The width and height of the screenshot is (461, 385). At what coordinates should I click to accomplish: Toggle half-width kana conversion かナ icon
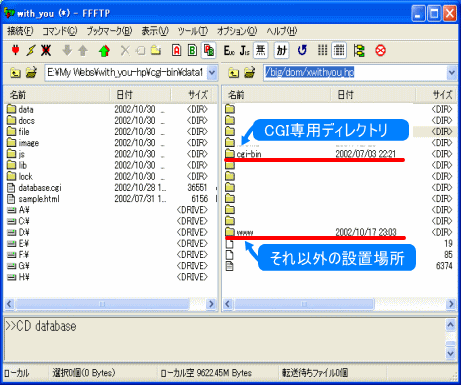pos(281,51)
